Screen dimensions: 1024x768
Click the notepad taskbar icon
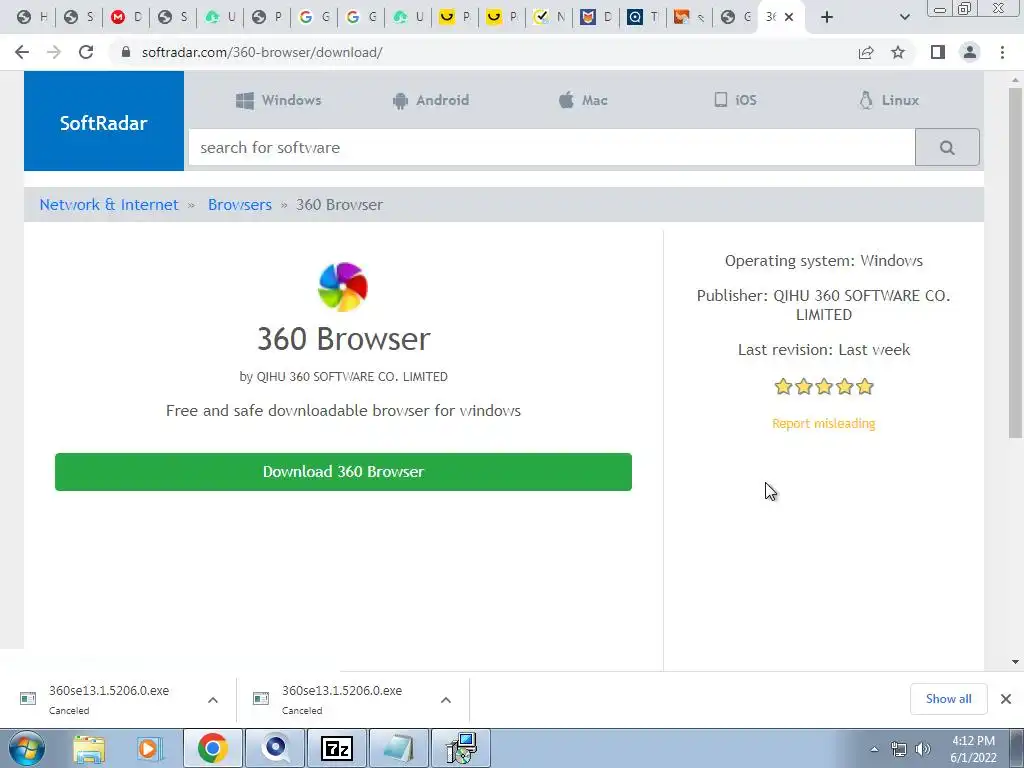click(399, 748)
